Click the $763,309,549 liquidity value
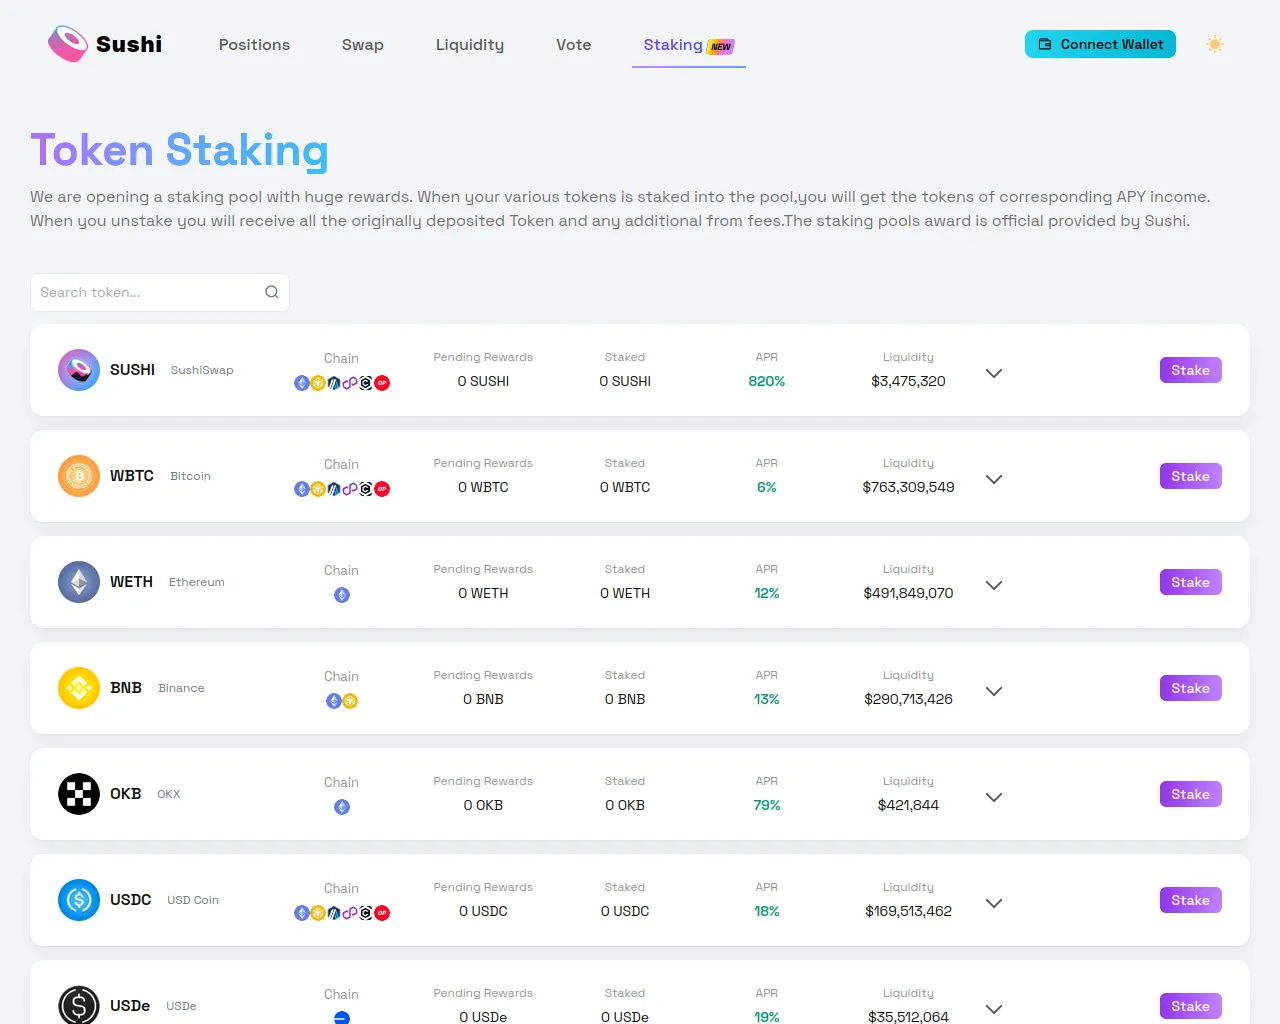 [x=908, y=487]
